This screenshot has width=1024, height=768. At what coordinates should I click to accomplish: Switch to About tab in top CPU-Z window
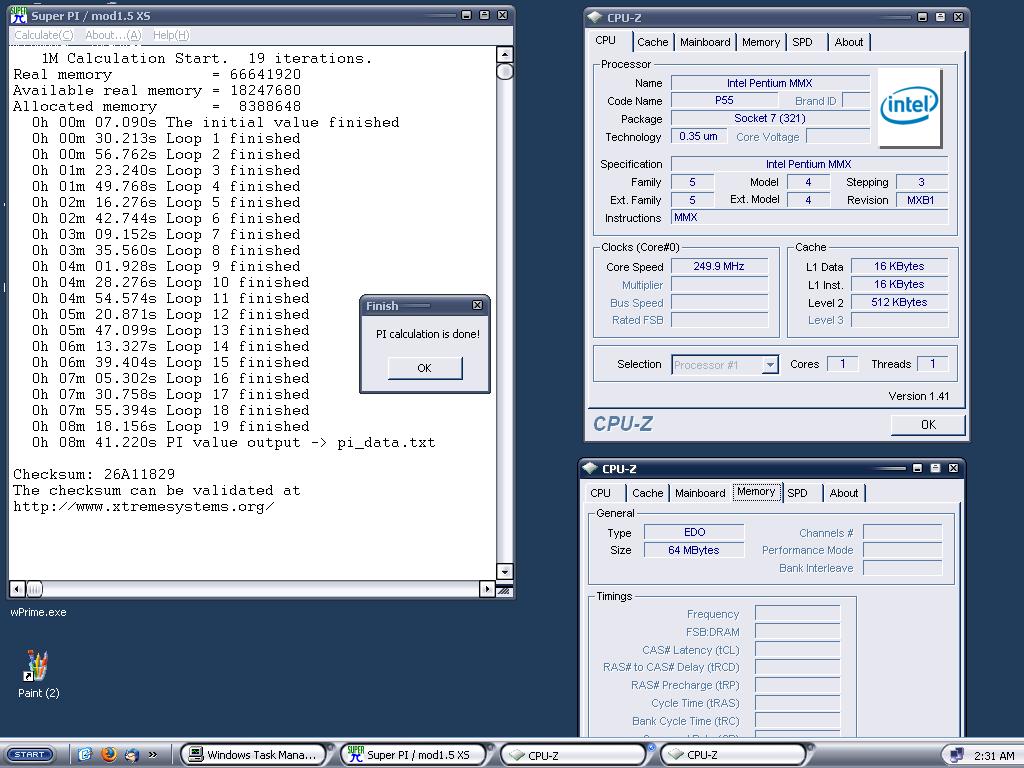848,42
